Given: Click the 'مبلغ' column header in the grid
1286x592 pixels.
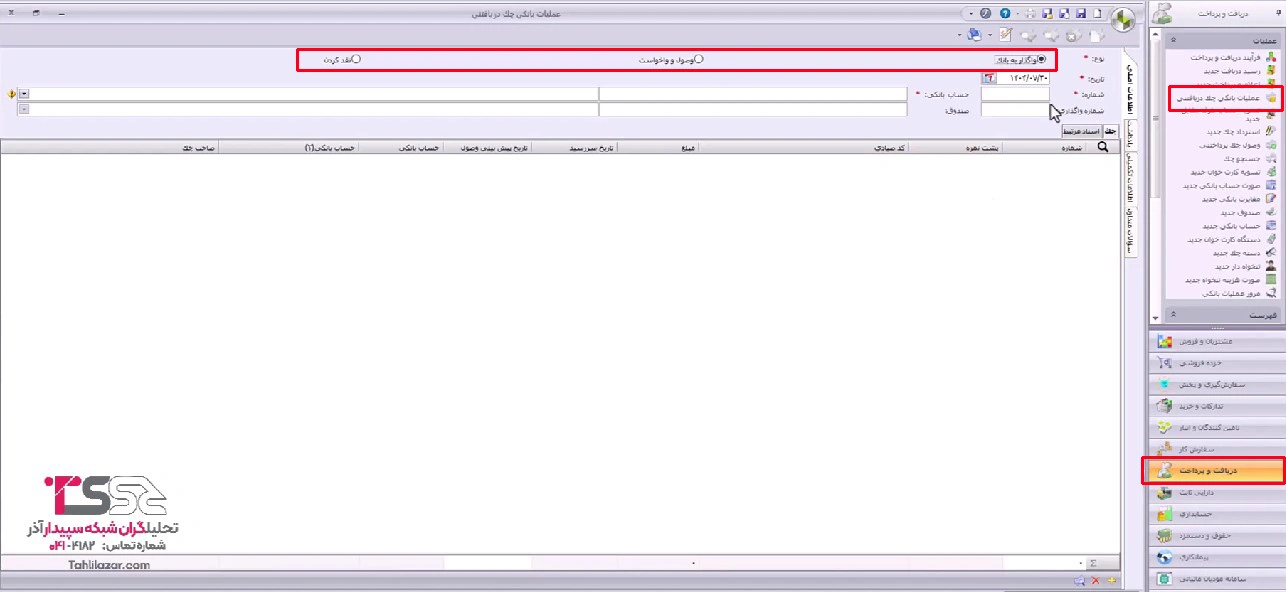Looking at the screenshot, I should coord(658,147).
